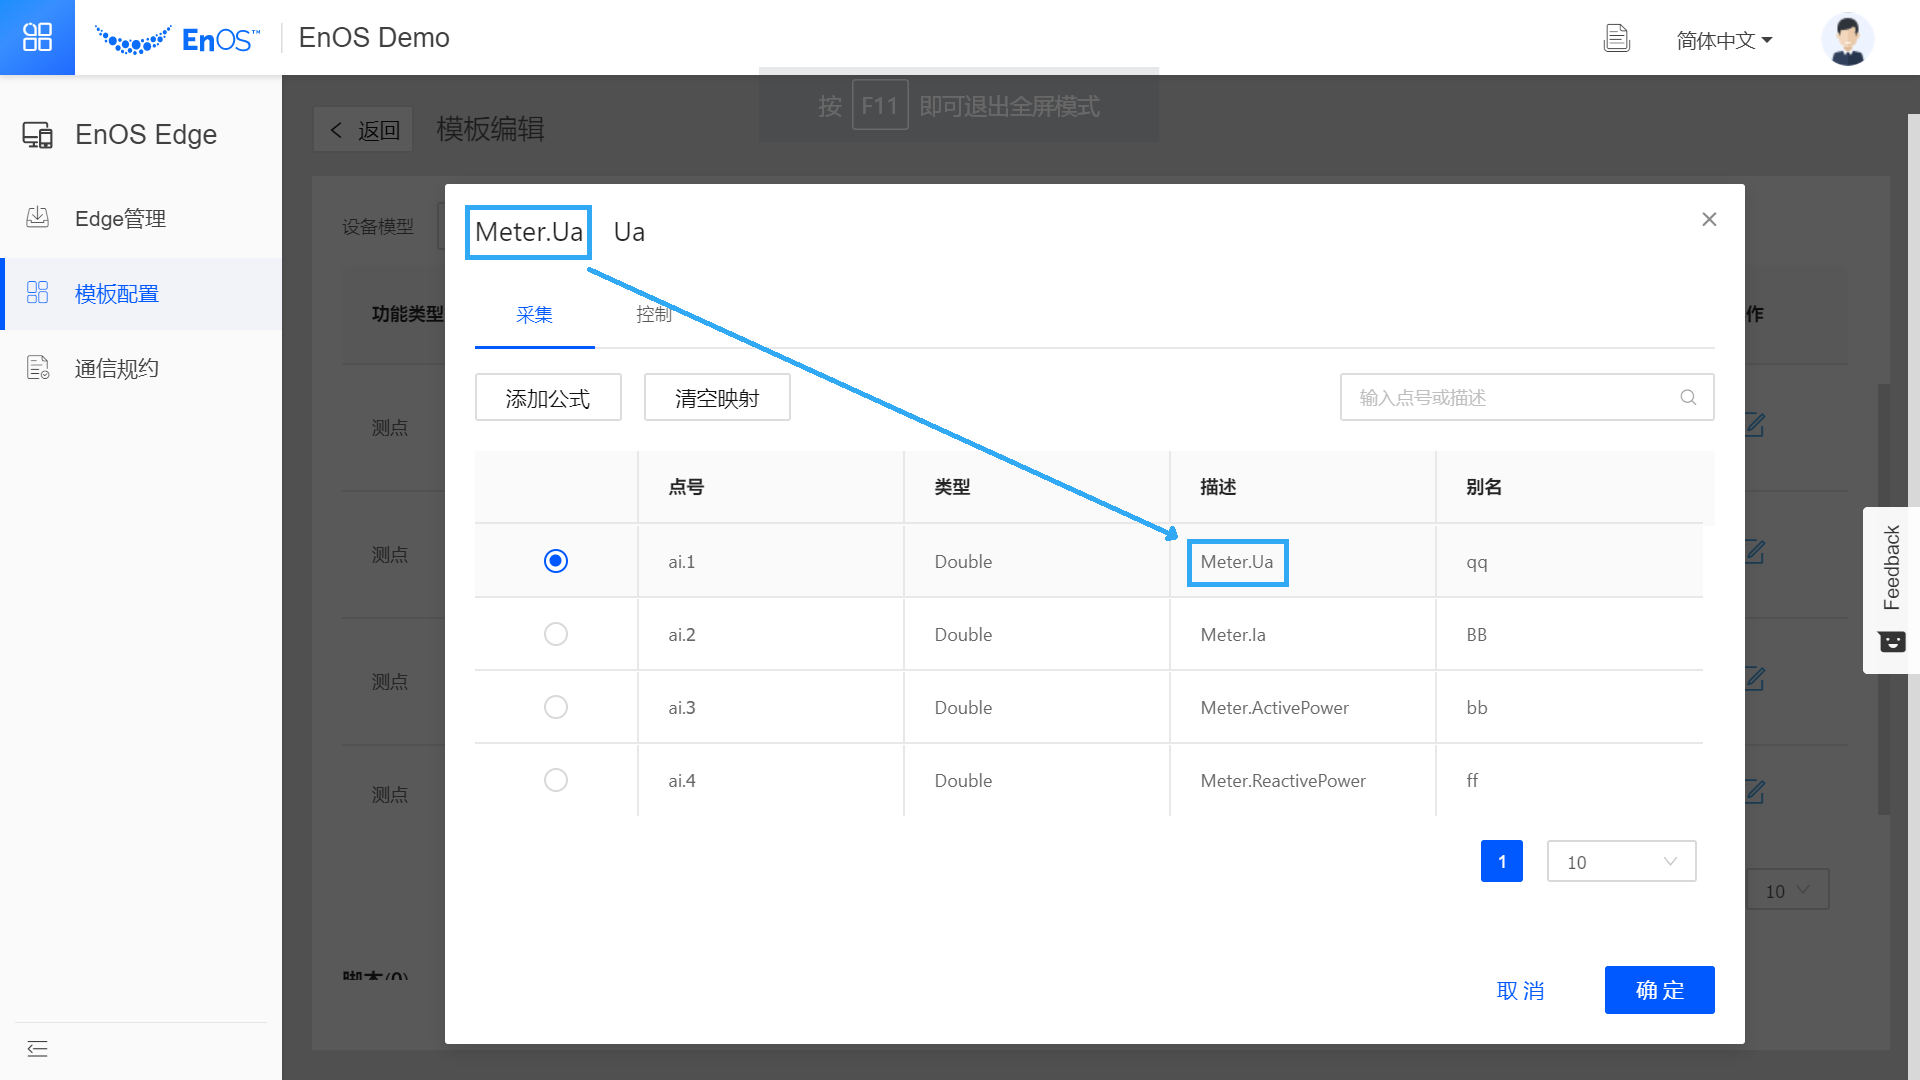Confirm with the 确定 button

1660,990
